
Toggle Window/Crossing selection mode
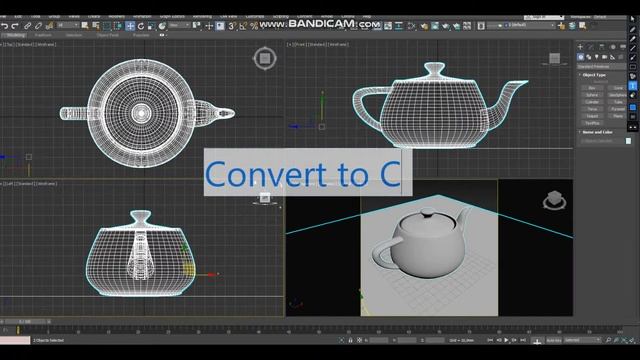[118, 26]
